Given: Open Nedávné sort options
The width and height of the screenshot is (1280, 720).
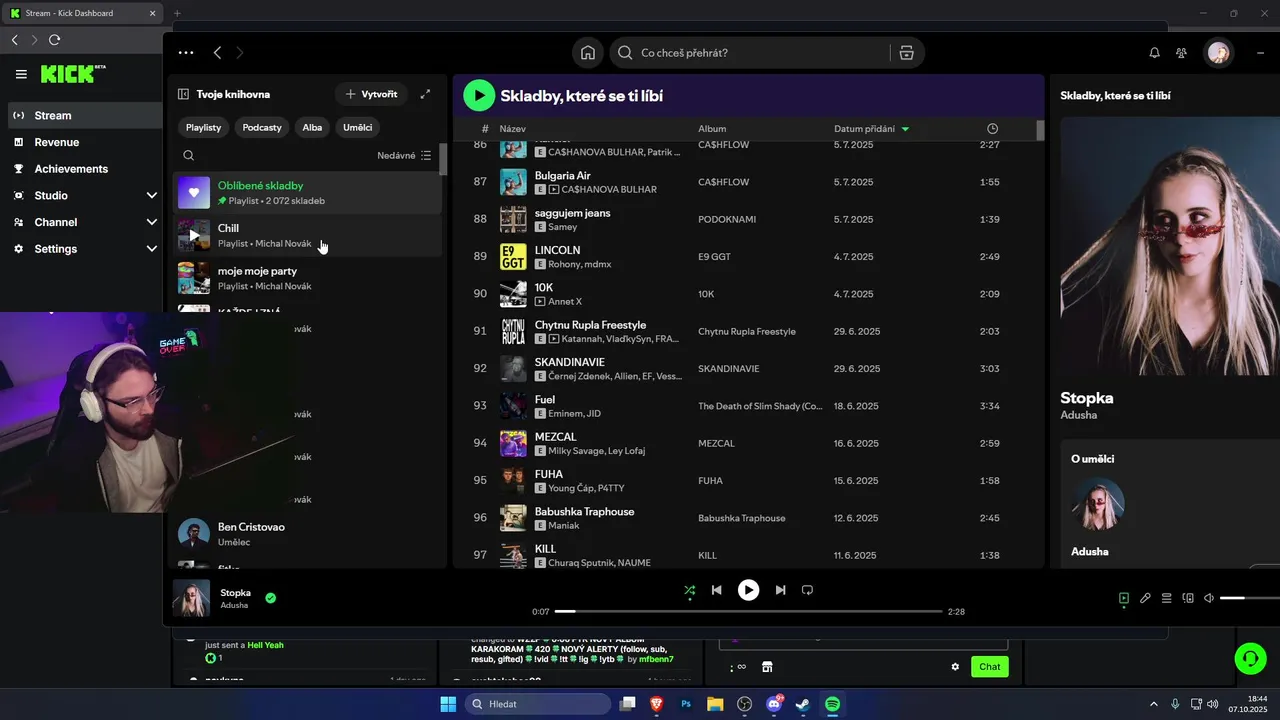Looking at the screenshot, I should point(404,155).
